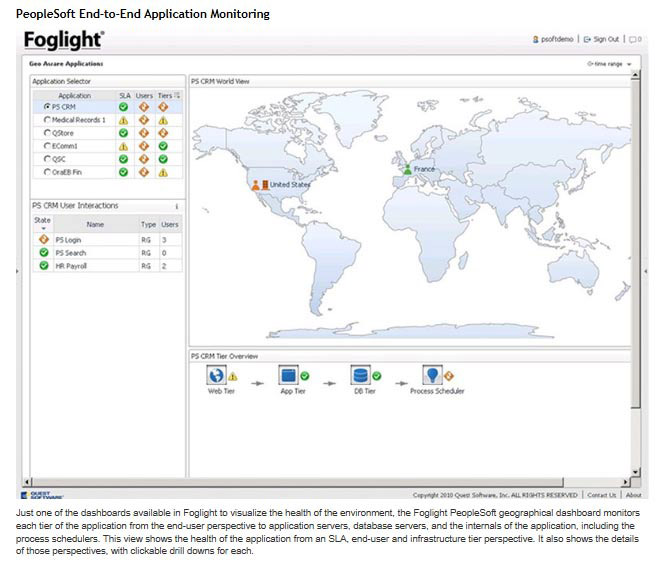
Task: Click the App Tier green status icon
Action: 305,376
